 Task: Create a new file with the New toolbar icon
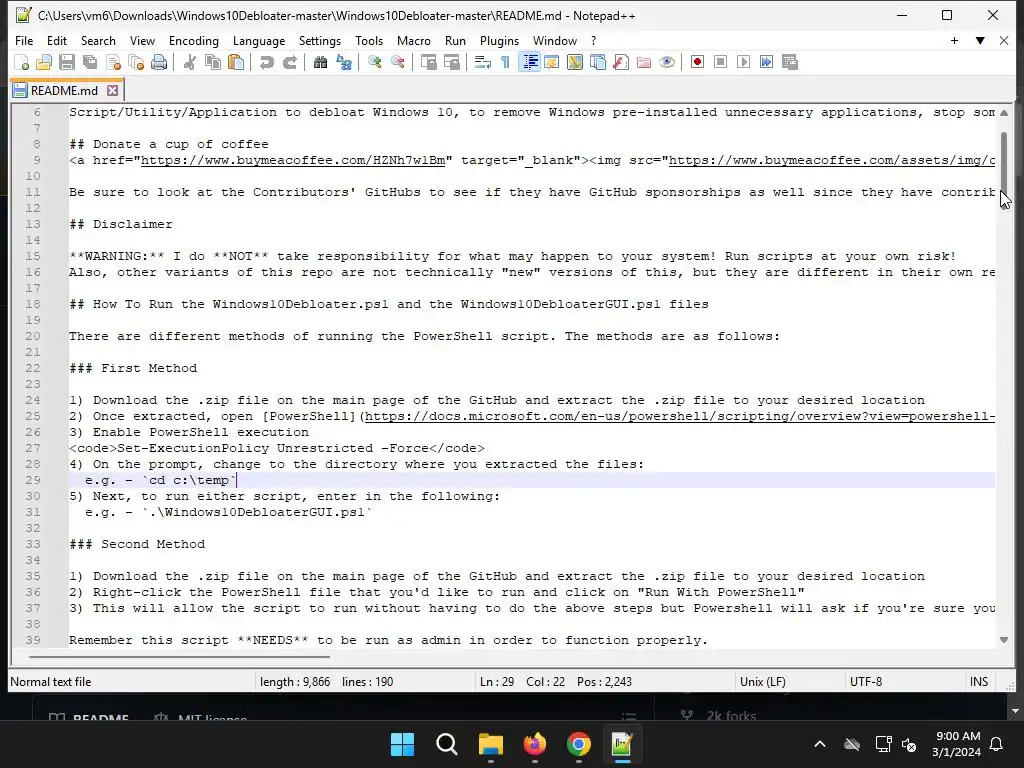click(22, 62)
